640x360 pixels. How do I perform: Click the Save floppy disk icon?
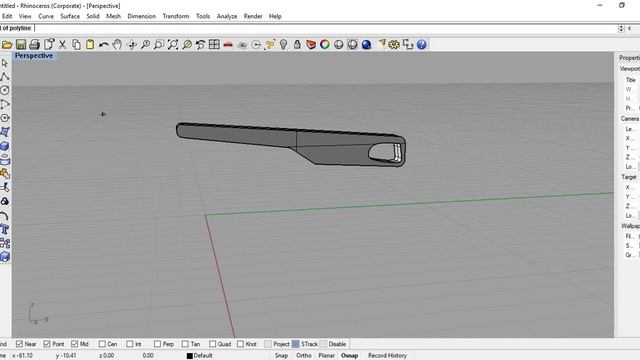pyautogui.click(x=21, y=44)
